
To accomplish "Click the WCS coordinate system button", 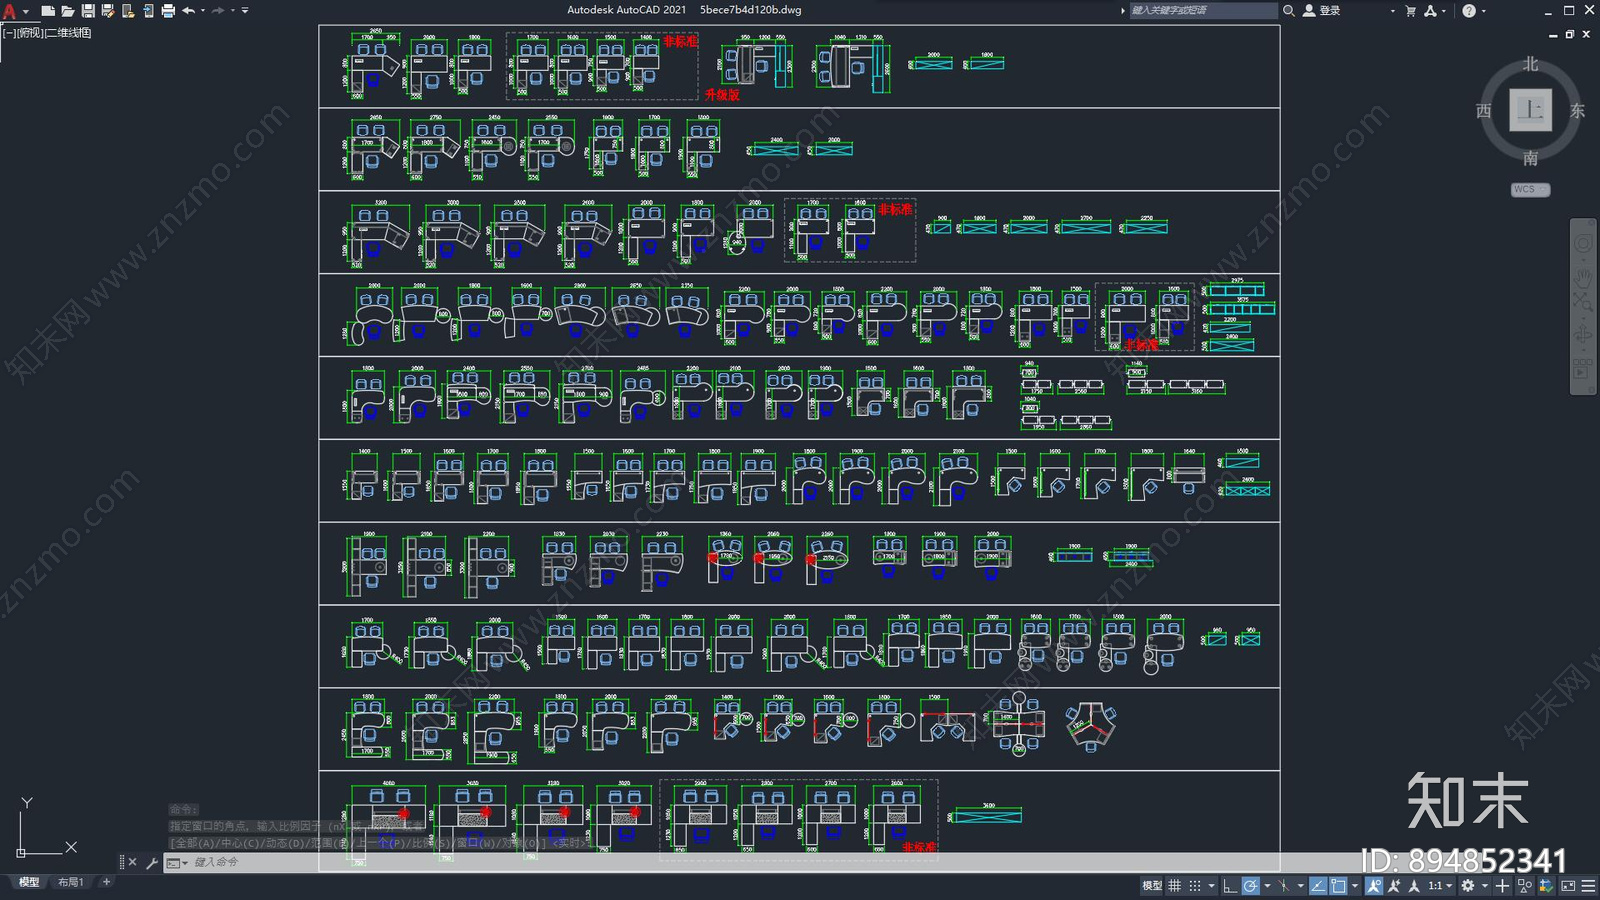I will 1529,189.
